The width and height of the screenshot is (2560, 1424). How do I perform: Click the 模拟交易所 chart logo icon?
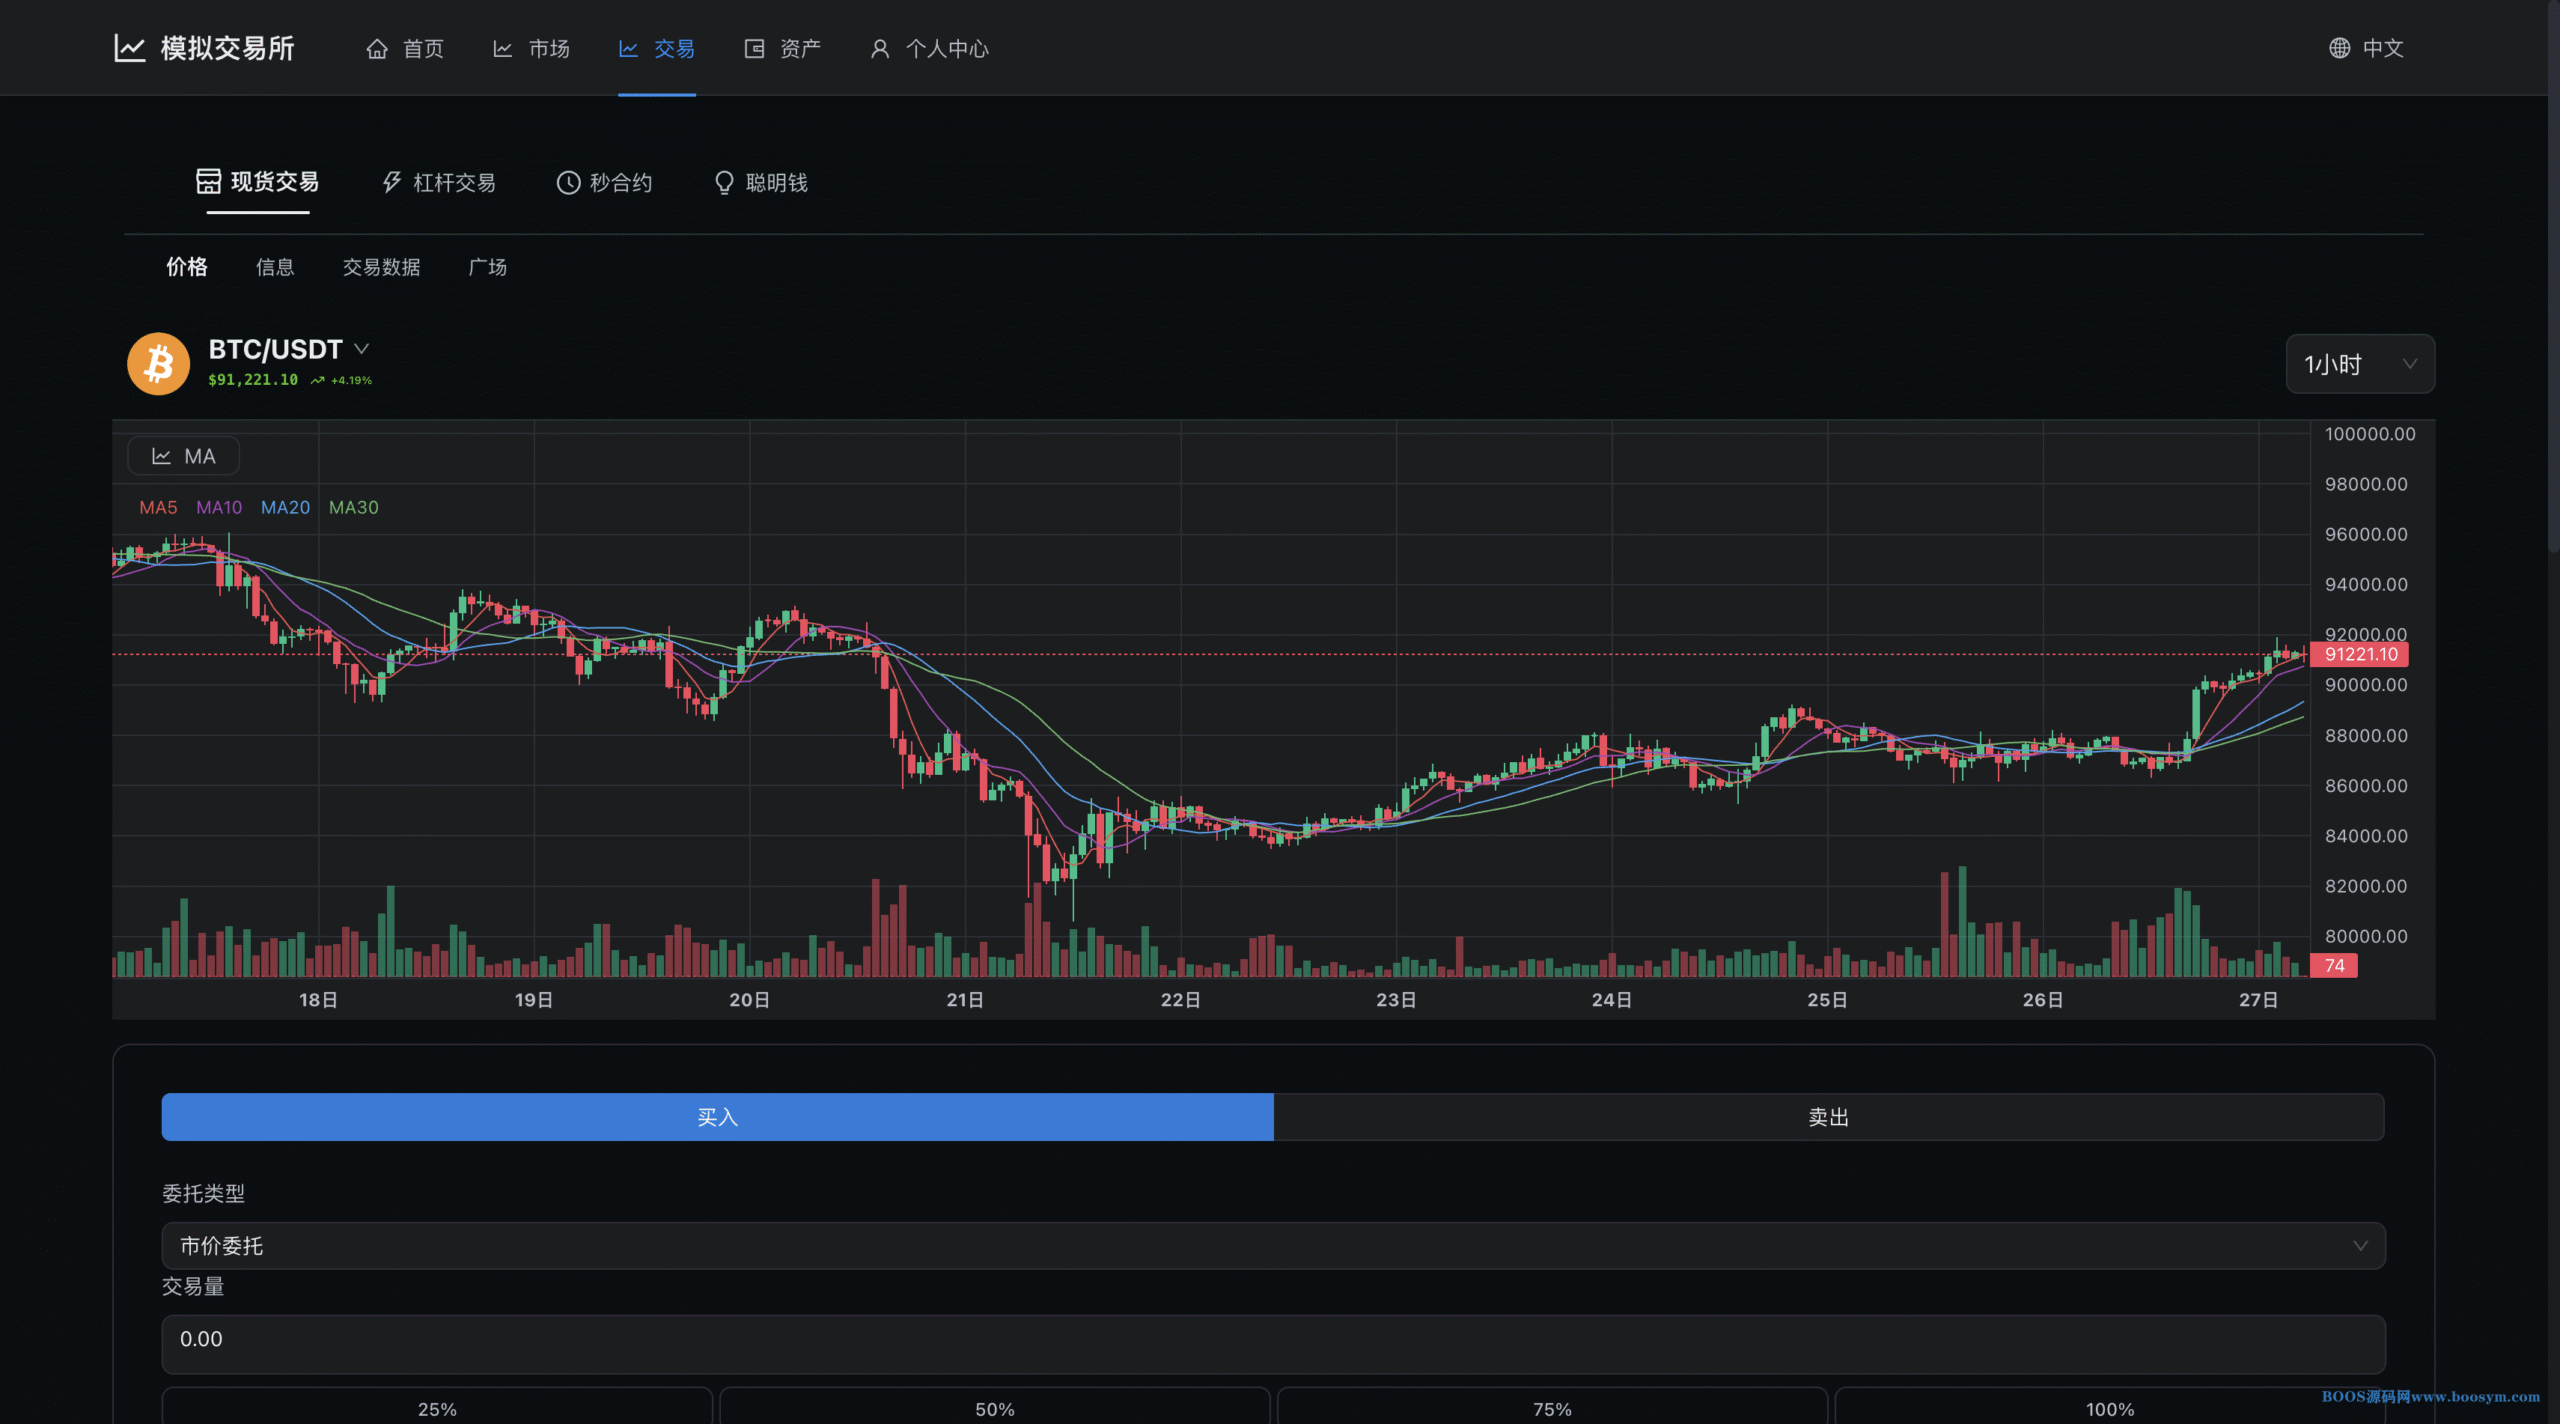pyautogui.click(x=130, y=48)
